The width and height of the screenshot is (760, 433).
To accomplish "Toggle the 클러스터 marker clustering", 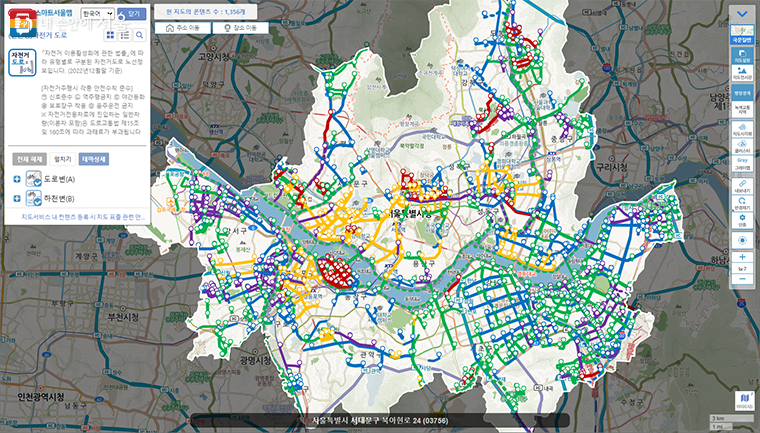I will (x=742, y=146).
